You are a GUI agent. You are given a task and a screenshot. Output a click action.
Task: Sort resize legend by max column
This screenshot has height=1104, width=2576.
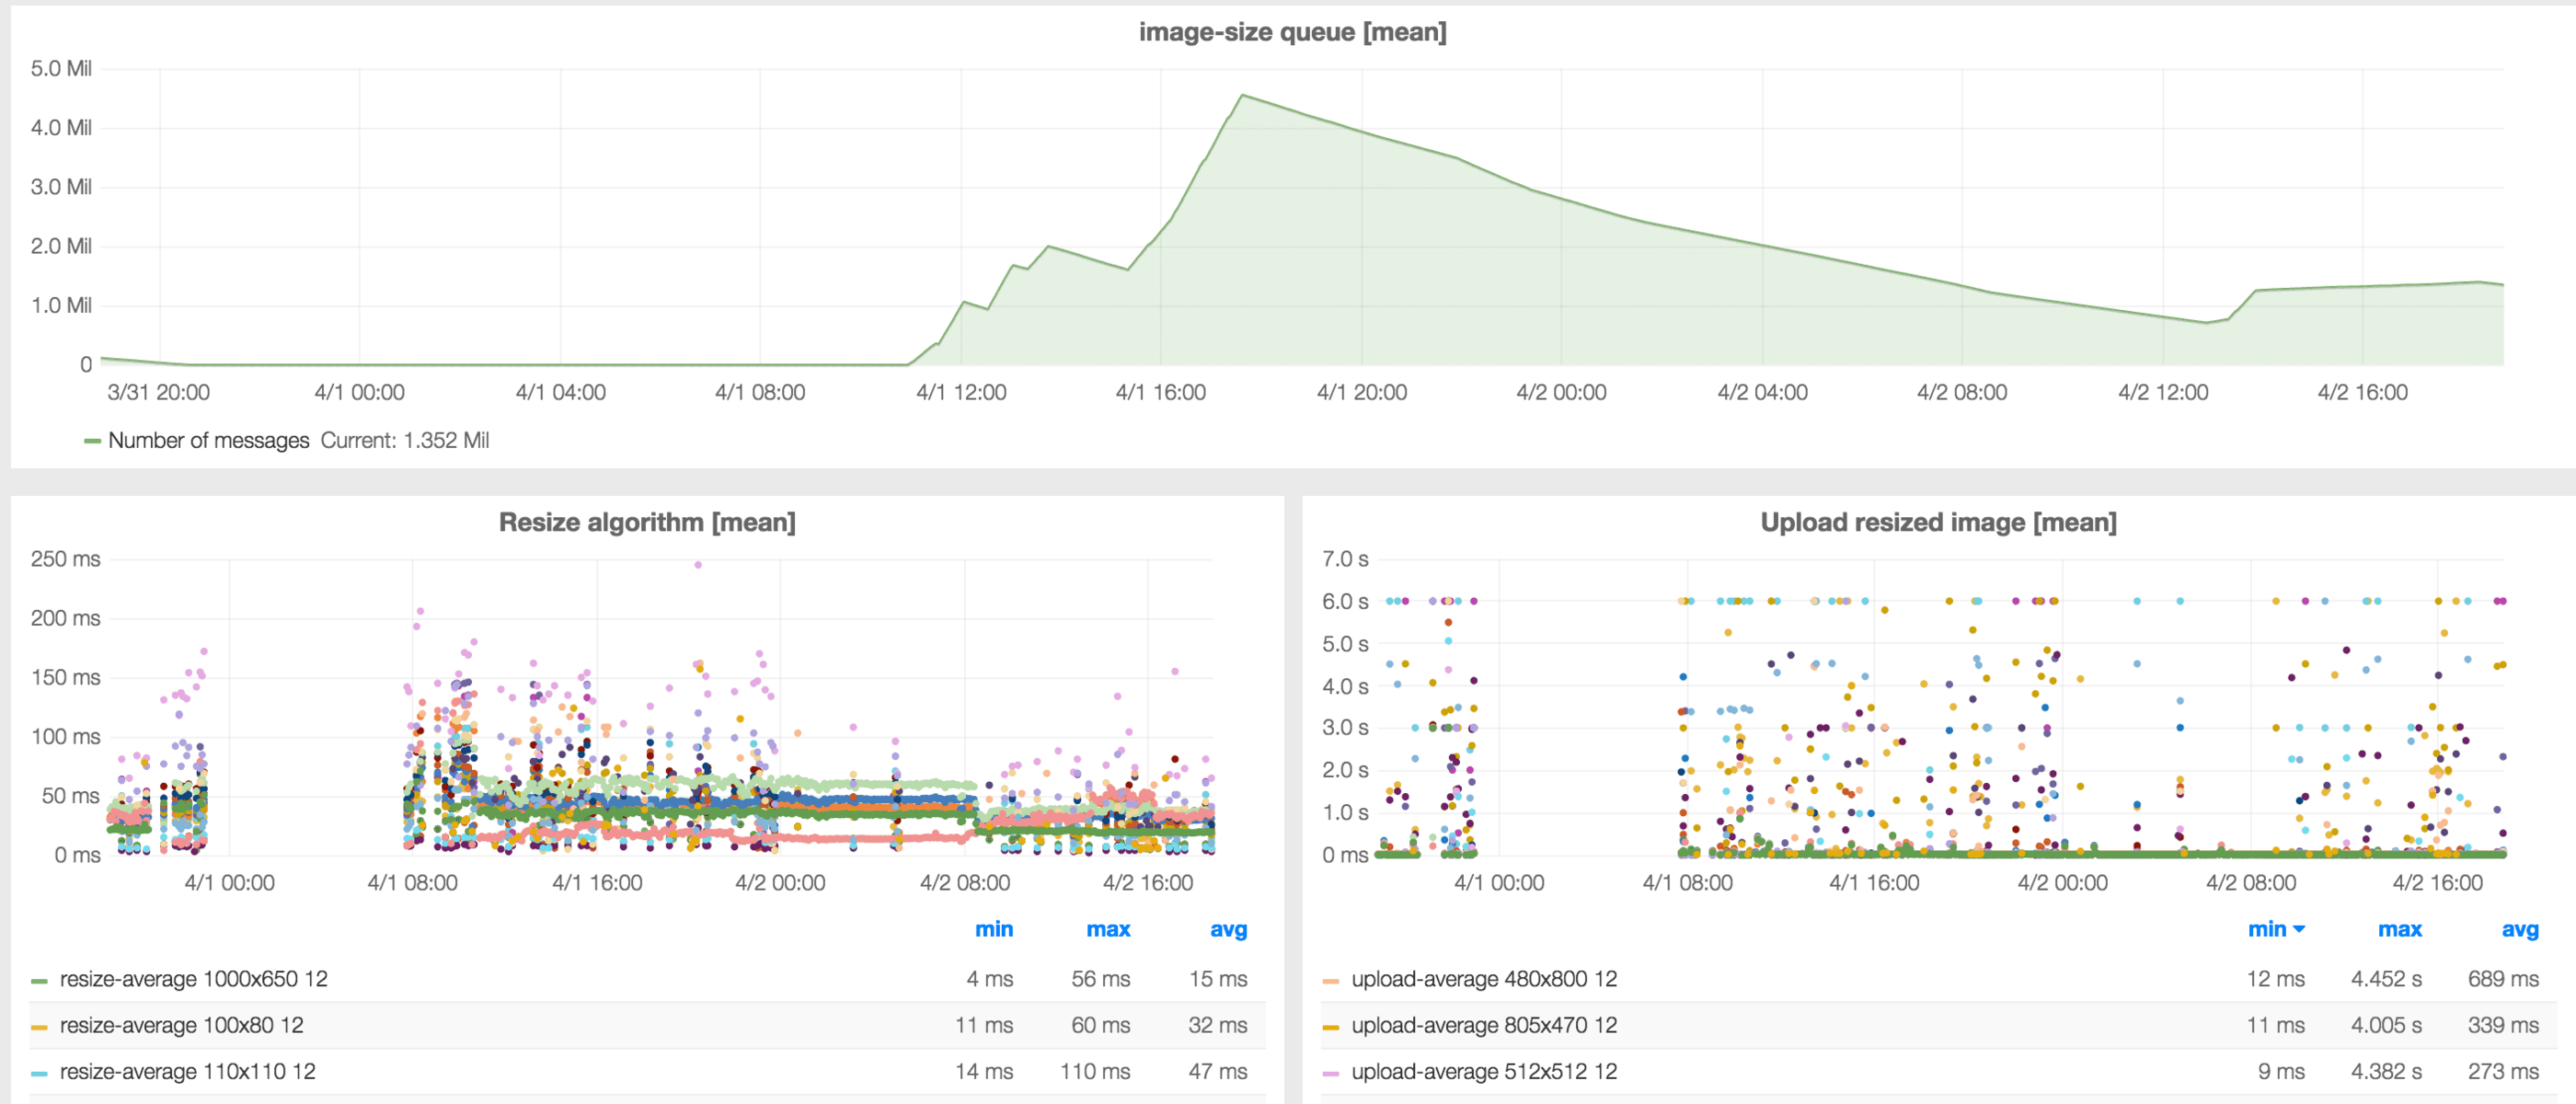click(x=1107, y=929)
